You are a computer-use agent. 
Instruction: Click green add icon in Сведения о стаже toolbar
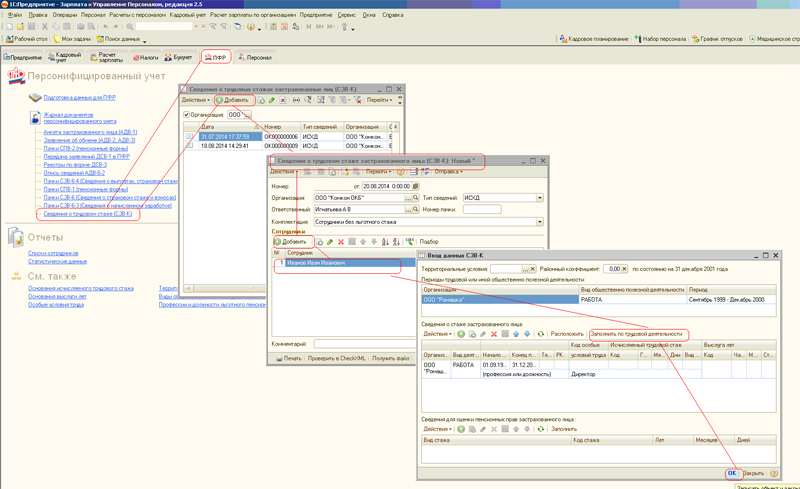coord(460,334)
